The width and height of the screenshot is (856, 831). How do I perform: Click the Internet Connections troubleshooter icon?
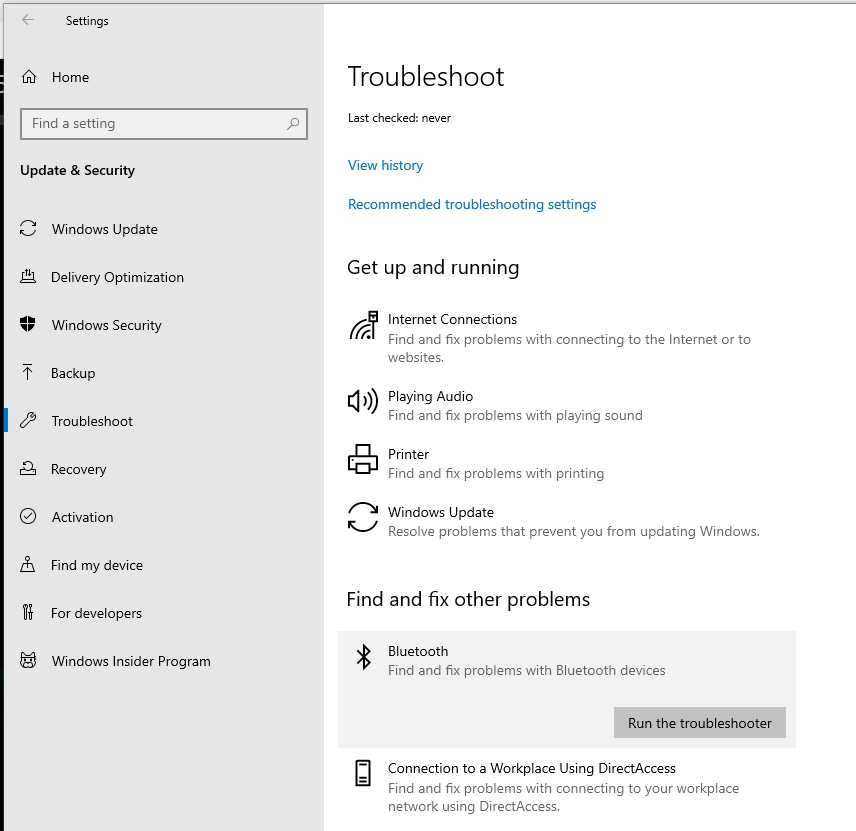(x=363, y=326)
